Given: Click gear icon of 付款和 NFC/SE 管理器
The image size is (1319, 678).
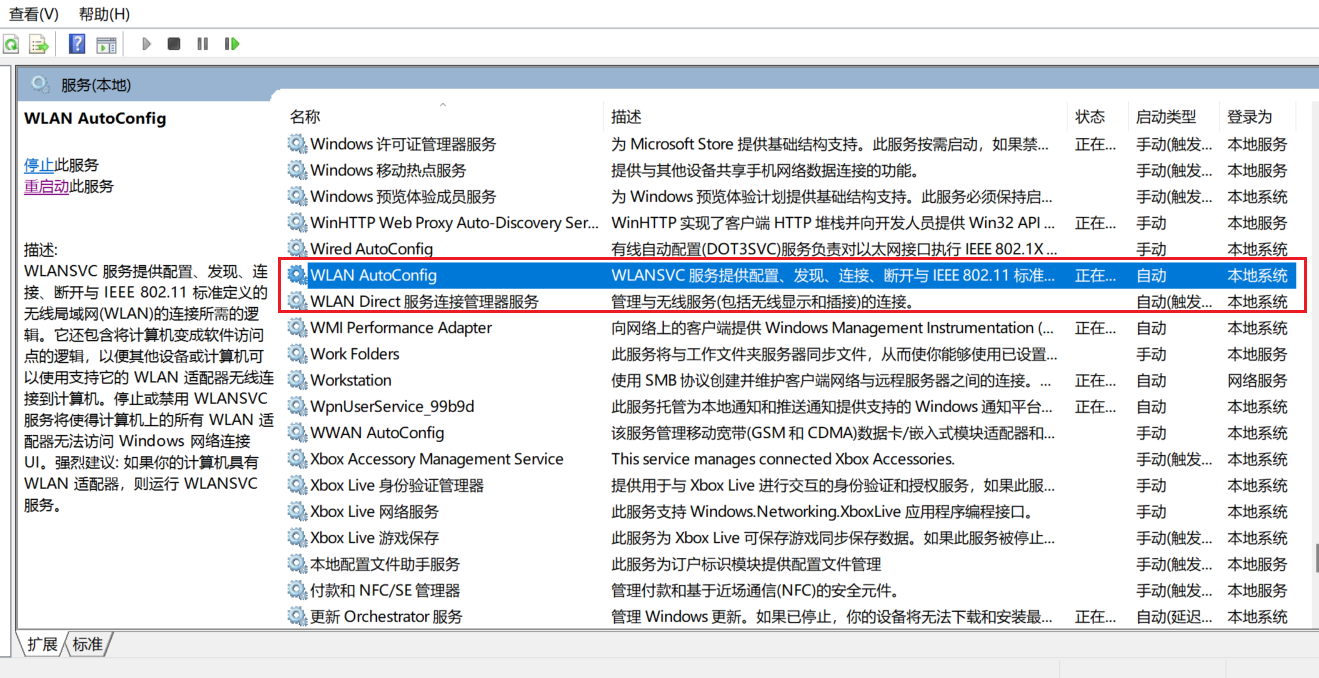Looking at the screenshot, I should (x=297, y=590).
